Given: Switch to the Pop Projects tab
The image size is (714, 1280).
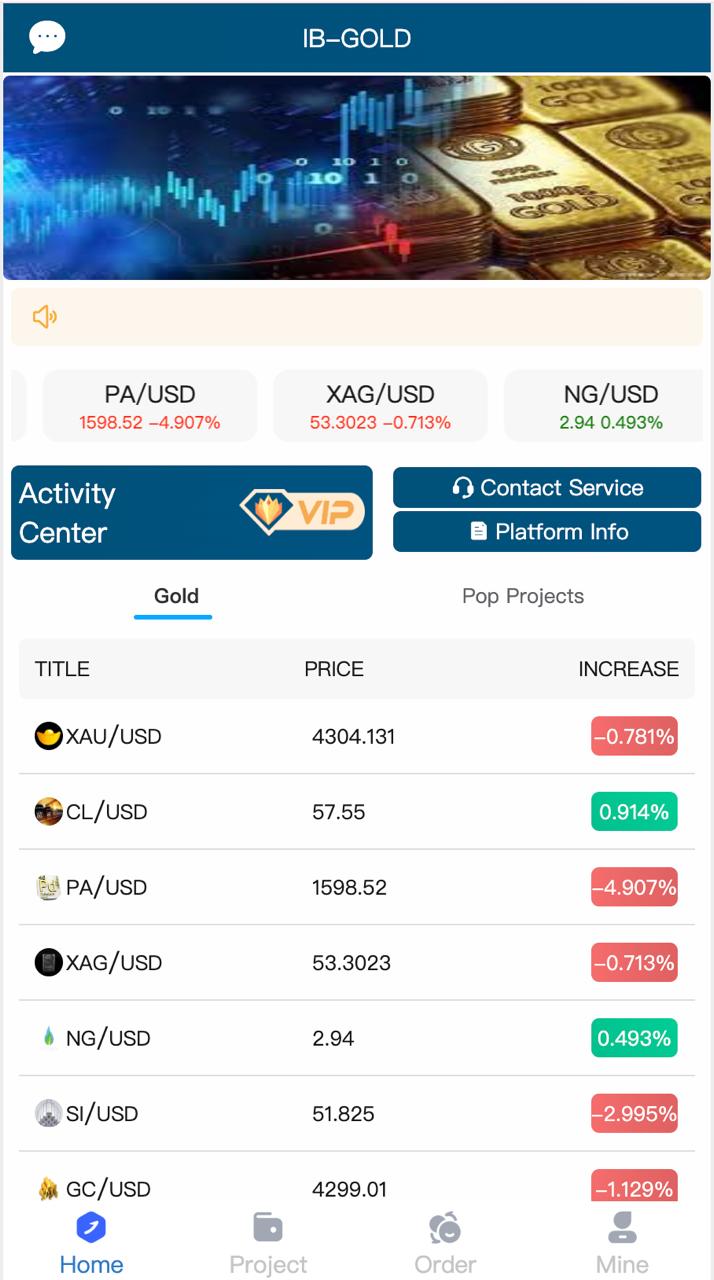Looking at the screenshot, I should (520, 596).
